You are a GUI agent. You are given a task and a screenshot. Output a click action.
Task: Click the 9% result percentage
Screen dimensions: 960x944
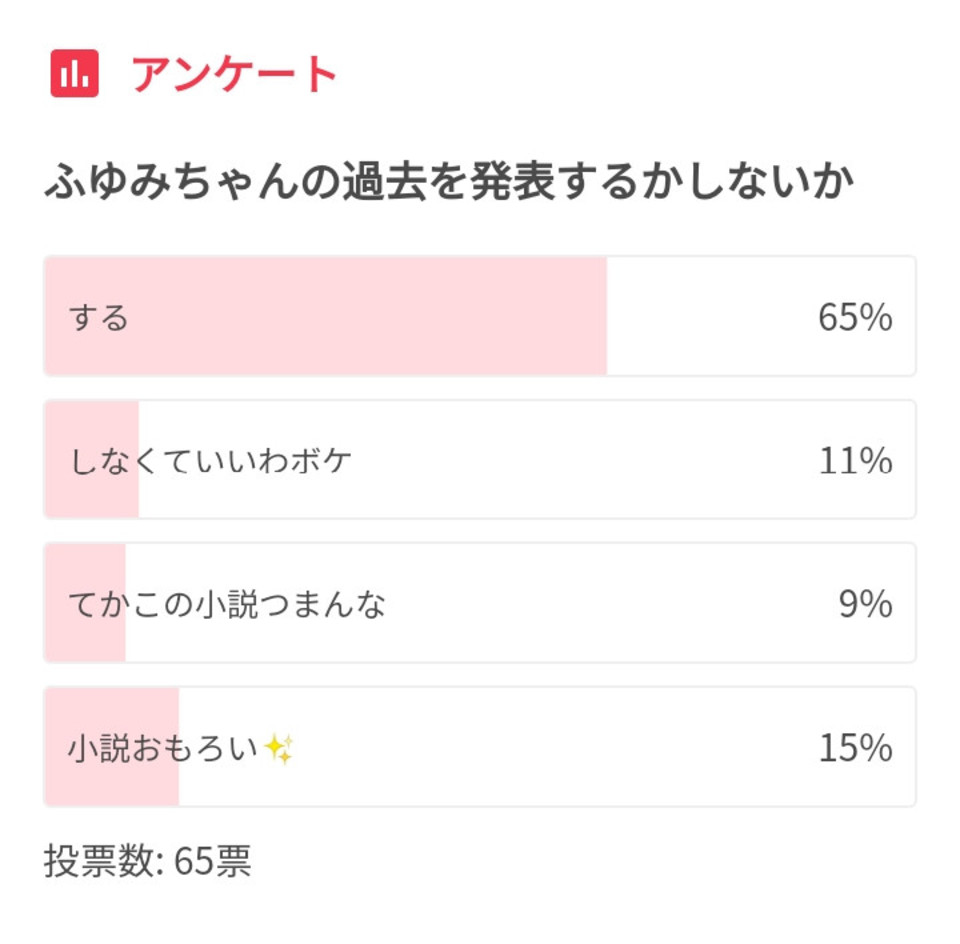866,604
